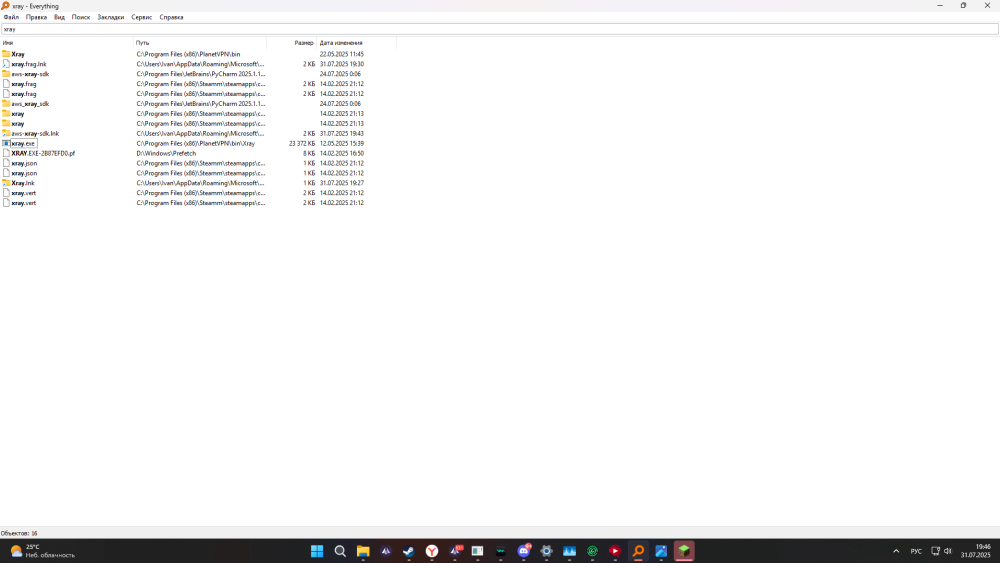Focus the search box containing xray
The image size is (1000, 563).
click(x=499, y=29)
